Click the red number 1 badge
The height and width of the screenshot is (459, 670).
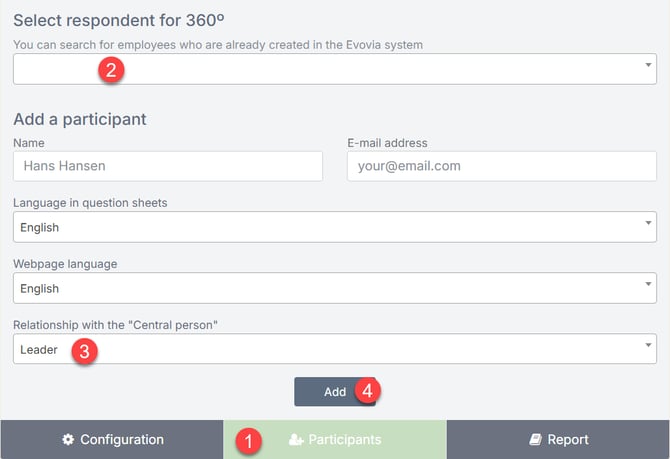[252, 439]
